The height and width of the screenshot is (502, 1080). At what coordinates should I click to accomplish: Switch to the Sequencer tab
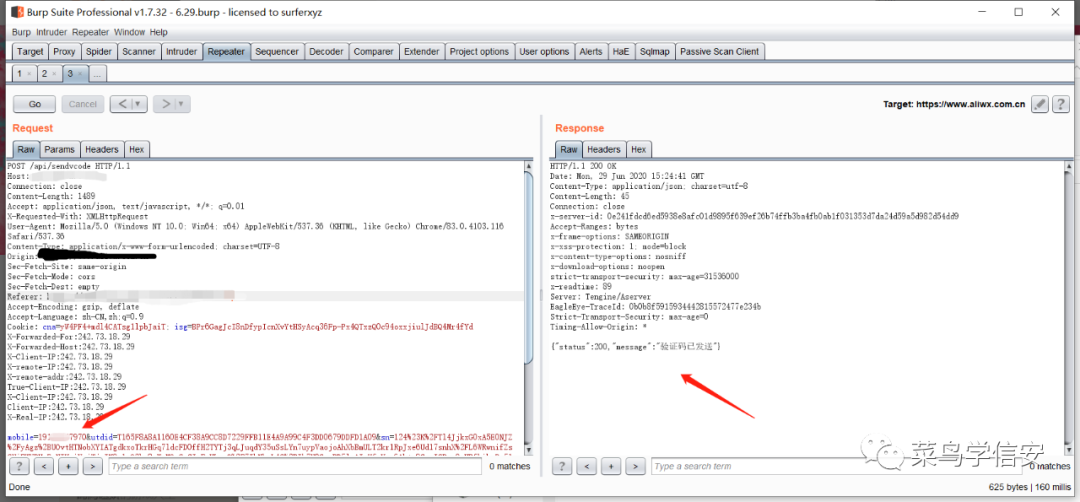pyautogui.click(x=277, y=52)
